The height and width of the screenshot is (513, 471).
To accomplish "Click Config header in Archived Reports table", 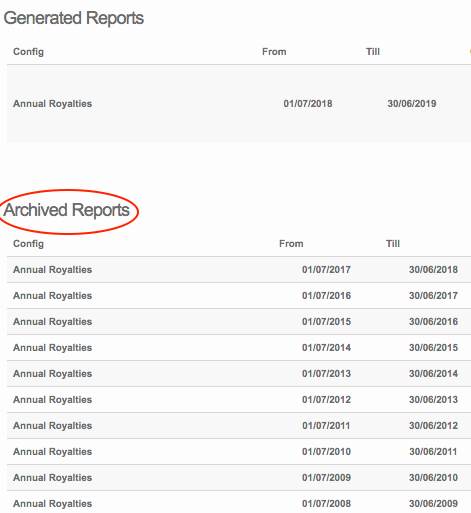I will [28, 244].
